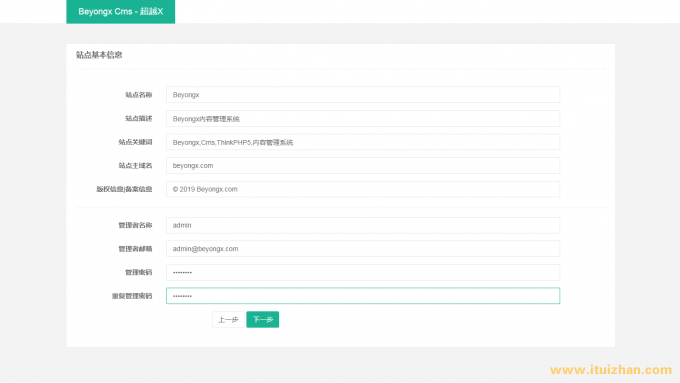Edit the copyright field © 2019 Beyongx.com
This screenshot has height=383, width=680.
click(x=363, y=189)
